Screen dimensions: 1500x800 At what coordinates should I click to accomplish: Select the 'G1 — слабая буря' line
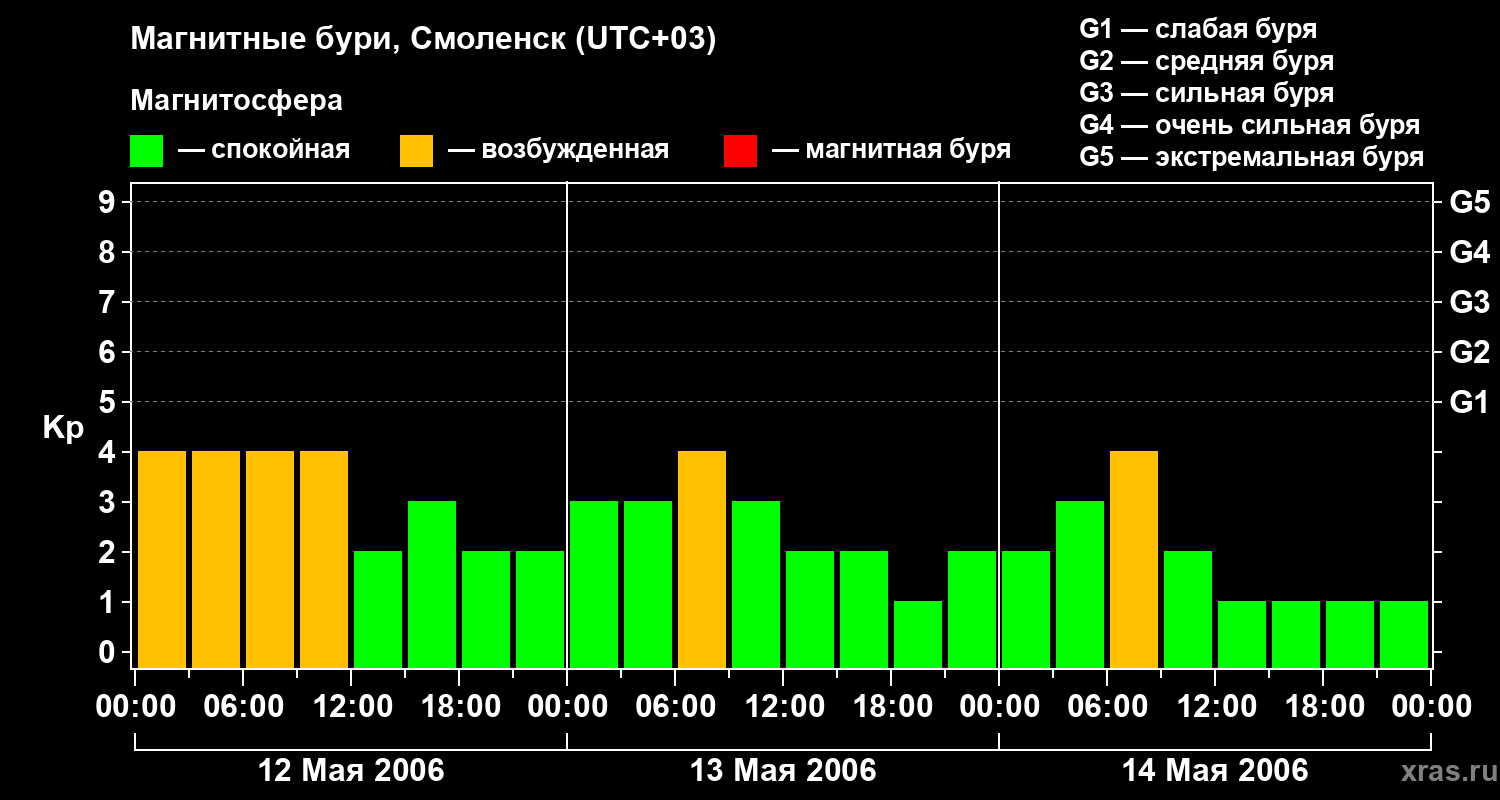coord(1198,29)
